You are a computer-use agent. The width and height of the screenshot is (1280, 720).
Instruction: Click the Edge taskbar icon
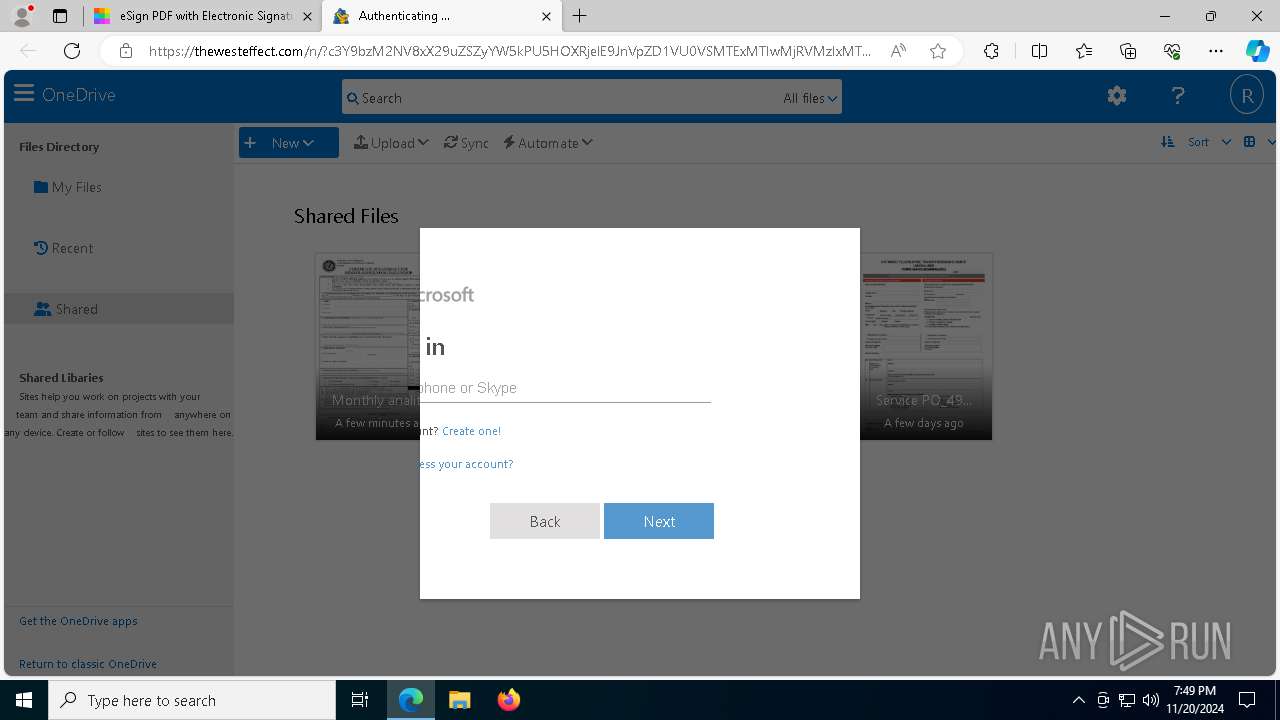point(411,700)
